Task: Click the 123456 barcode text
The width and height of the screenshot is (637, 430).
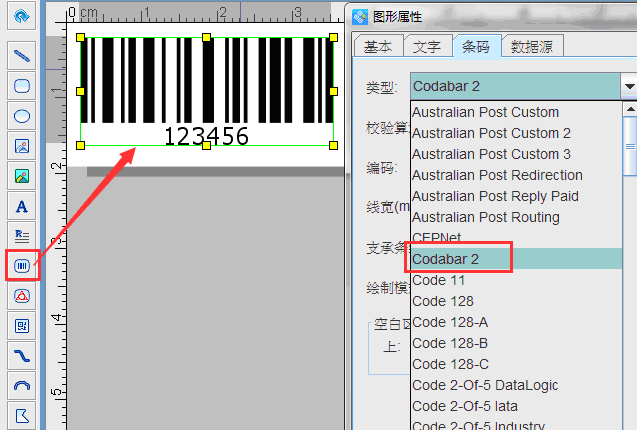Action: click(x=206, y=136)
